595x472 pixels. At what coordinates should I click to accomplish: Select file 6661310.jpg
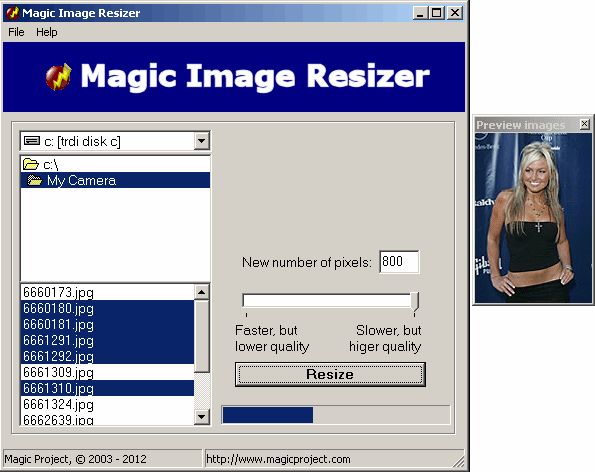pos(107,388)
